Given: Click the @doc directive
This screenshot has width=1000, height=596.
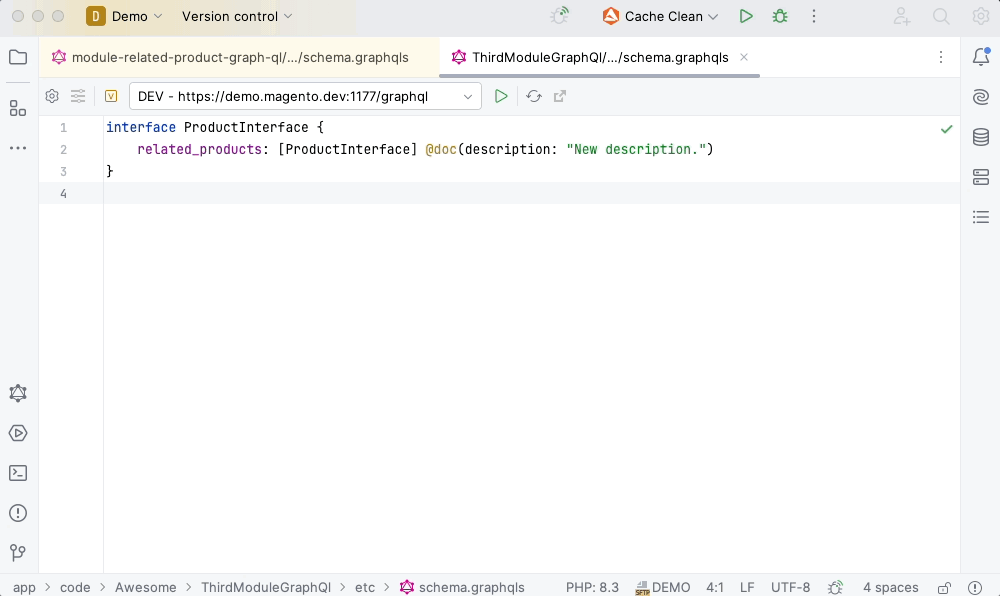Looking at the screenshot, I should tap(441, 149).
